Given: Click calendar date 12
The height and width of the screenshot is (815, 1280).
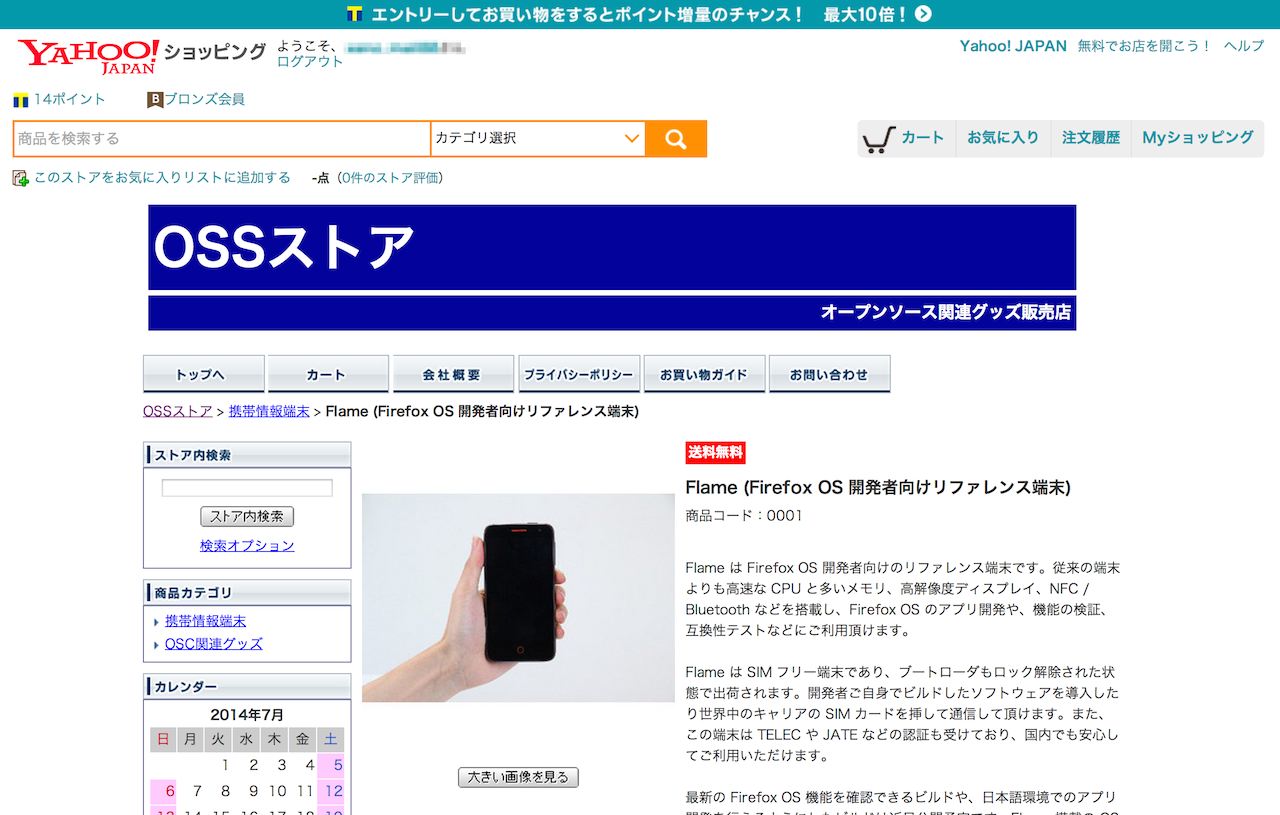Looking at the screenshot, I should pyautogui.click(x=334, y=791).
